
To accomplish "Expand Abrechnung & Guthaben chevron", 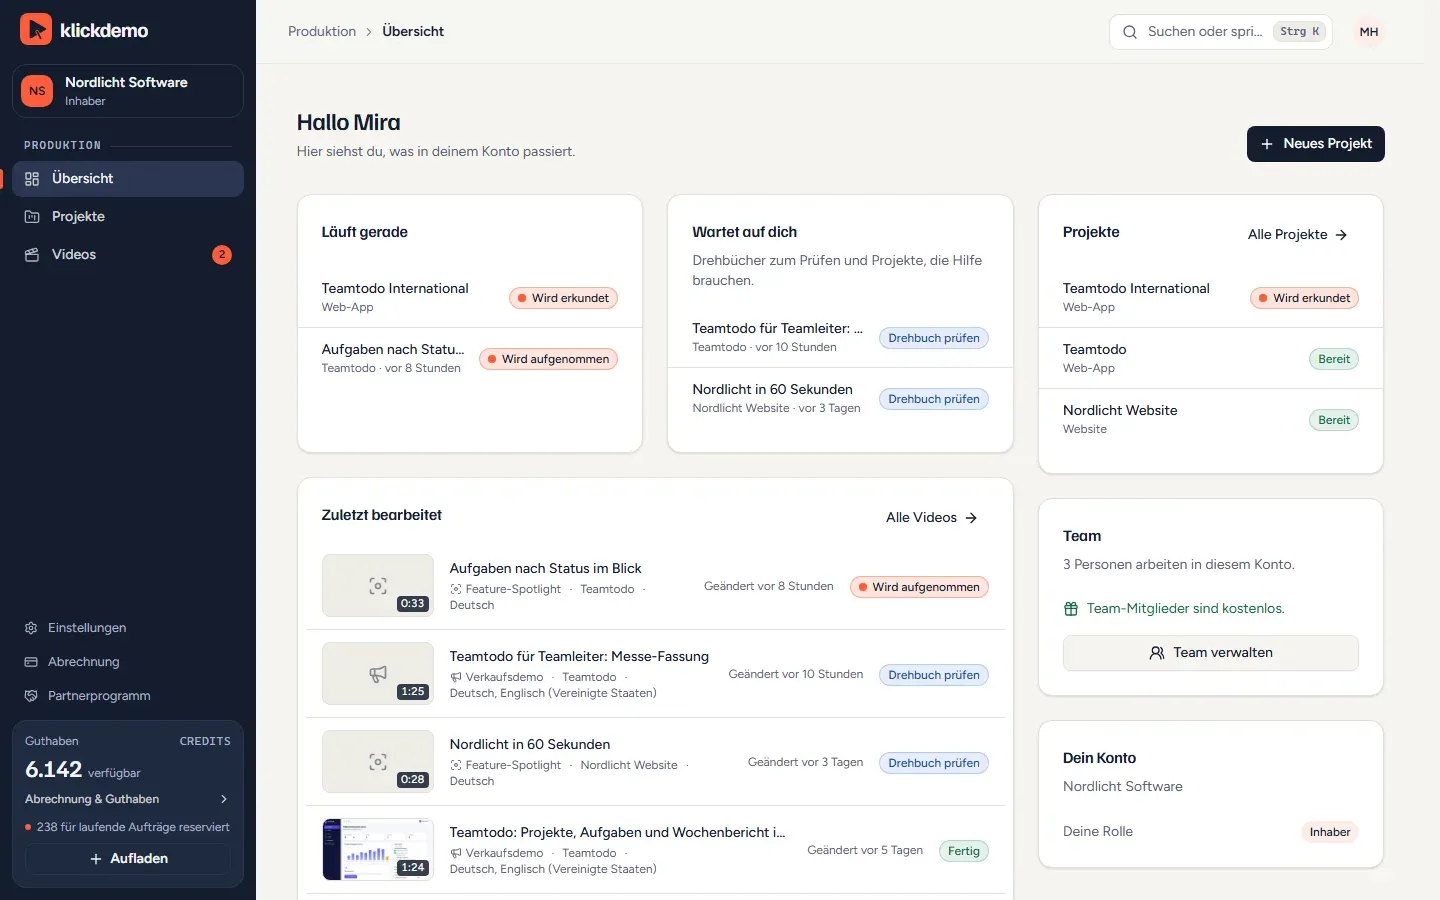I will click(224, 799).
